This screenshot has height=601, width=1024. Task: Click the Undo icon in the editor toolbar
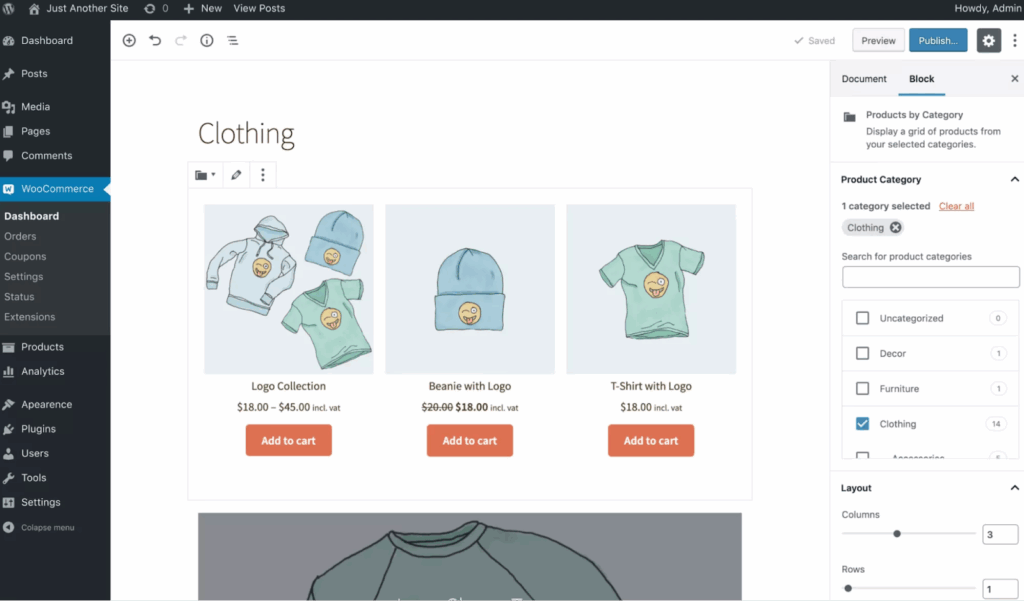click(157, 40)
